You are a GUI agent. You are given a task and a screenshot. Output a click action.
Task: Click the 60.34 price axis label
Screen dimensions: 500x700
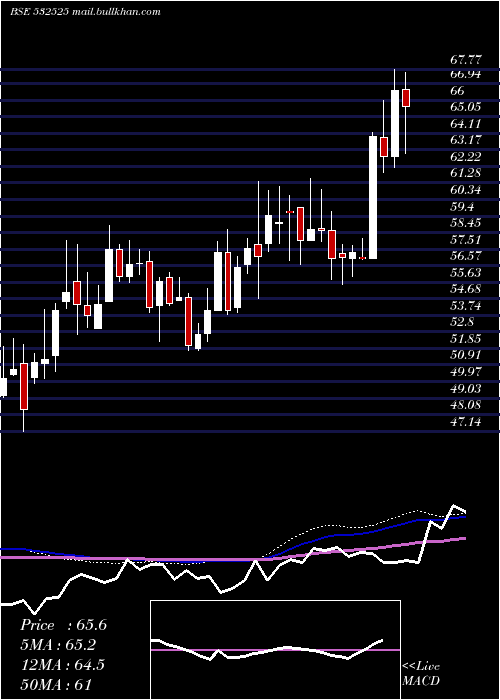point(466,190)
